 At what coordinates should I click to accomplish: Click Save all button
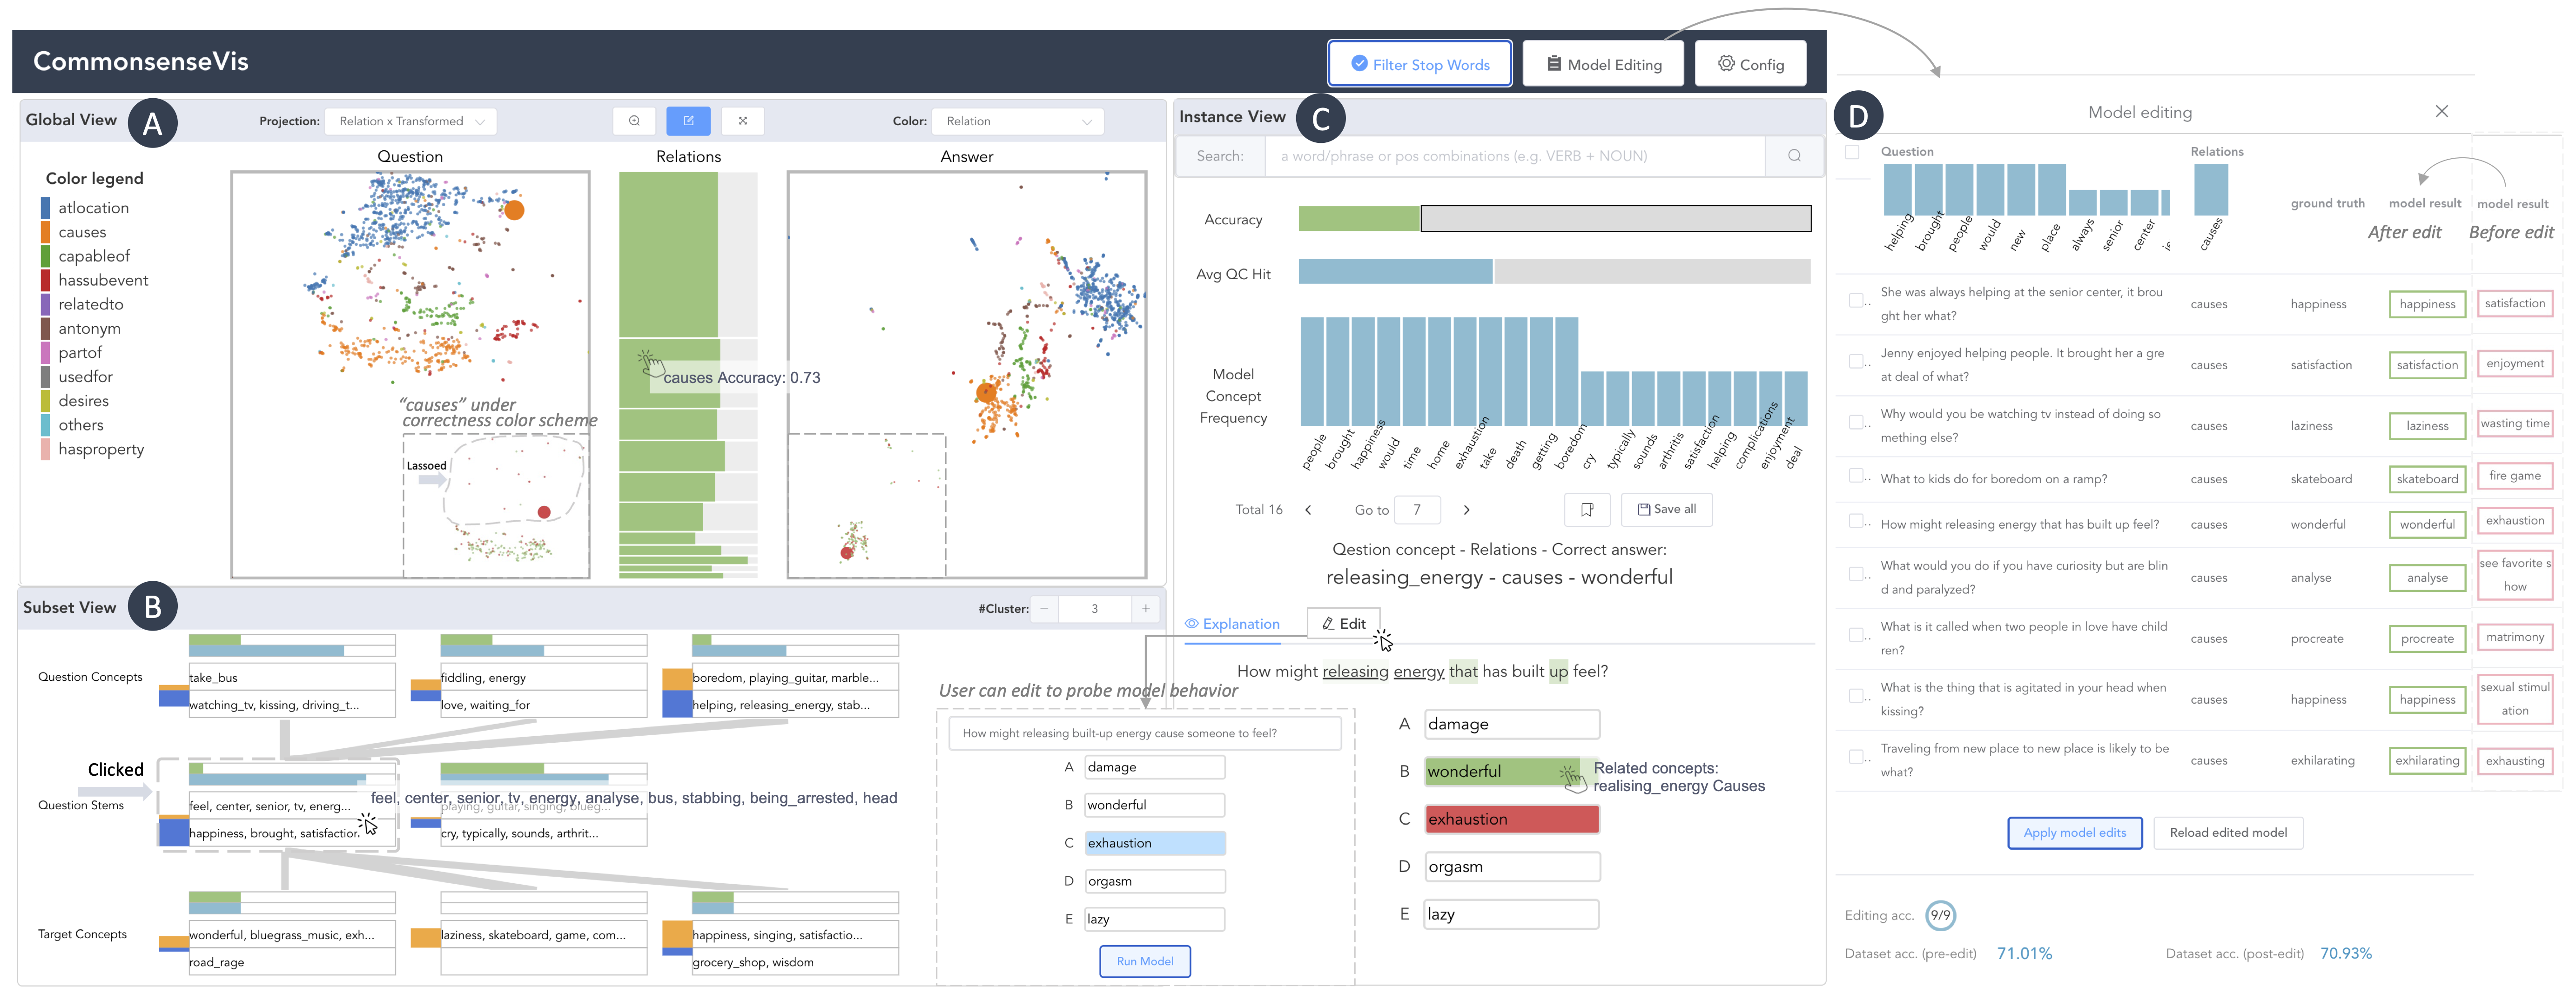coord(1666,509)
